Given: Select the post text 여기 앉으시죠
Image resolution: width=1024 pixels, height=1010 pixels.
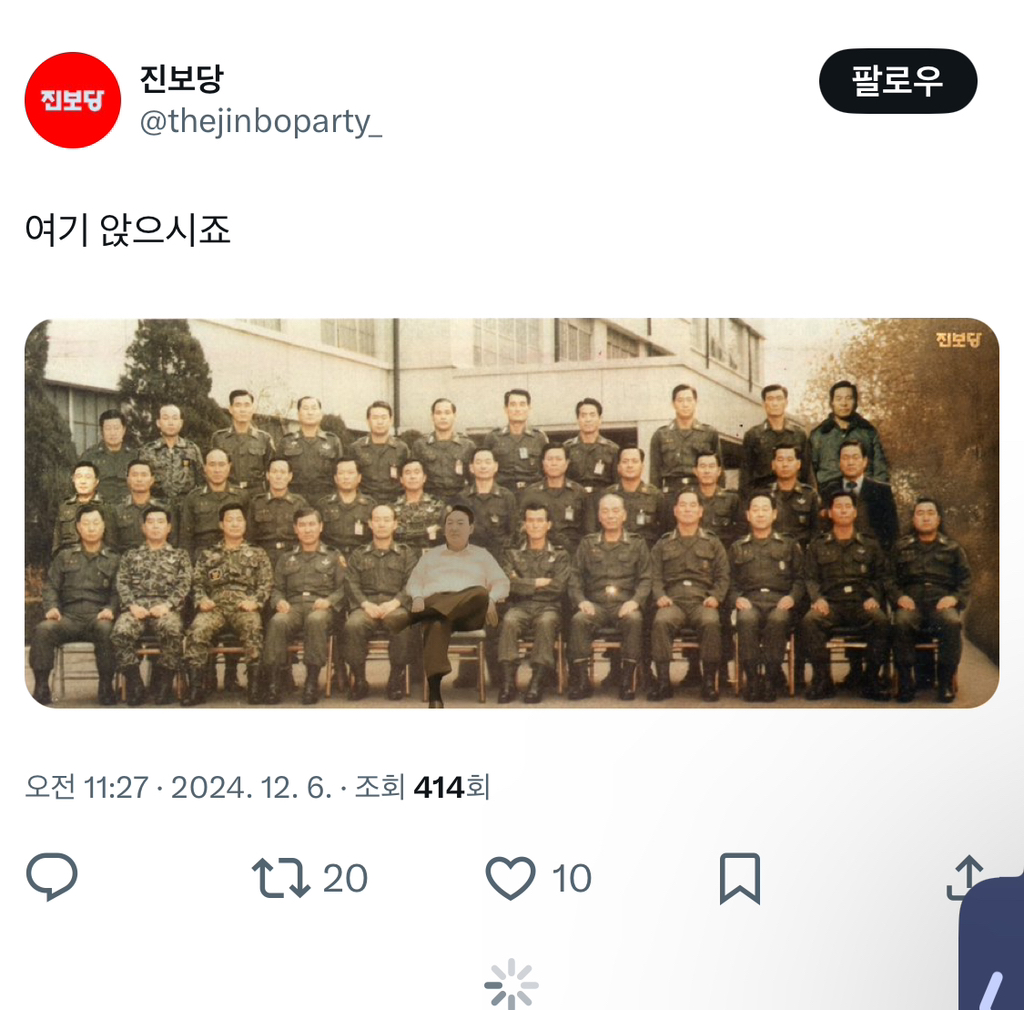Looking at the screenshot, I should coord(127,230).
